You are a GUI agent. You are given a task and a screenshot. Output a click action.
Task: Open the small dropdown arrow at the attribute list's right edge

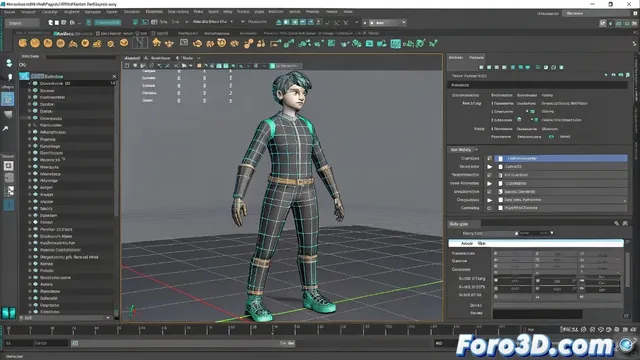624,201
